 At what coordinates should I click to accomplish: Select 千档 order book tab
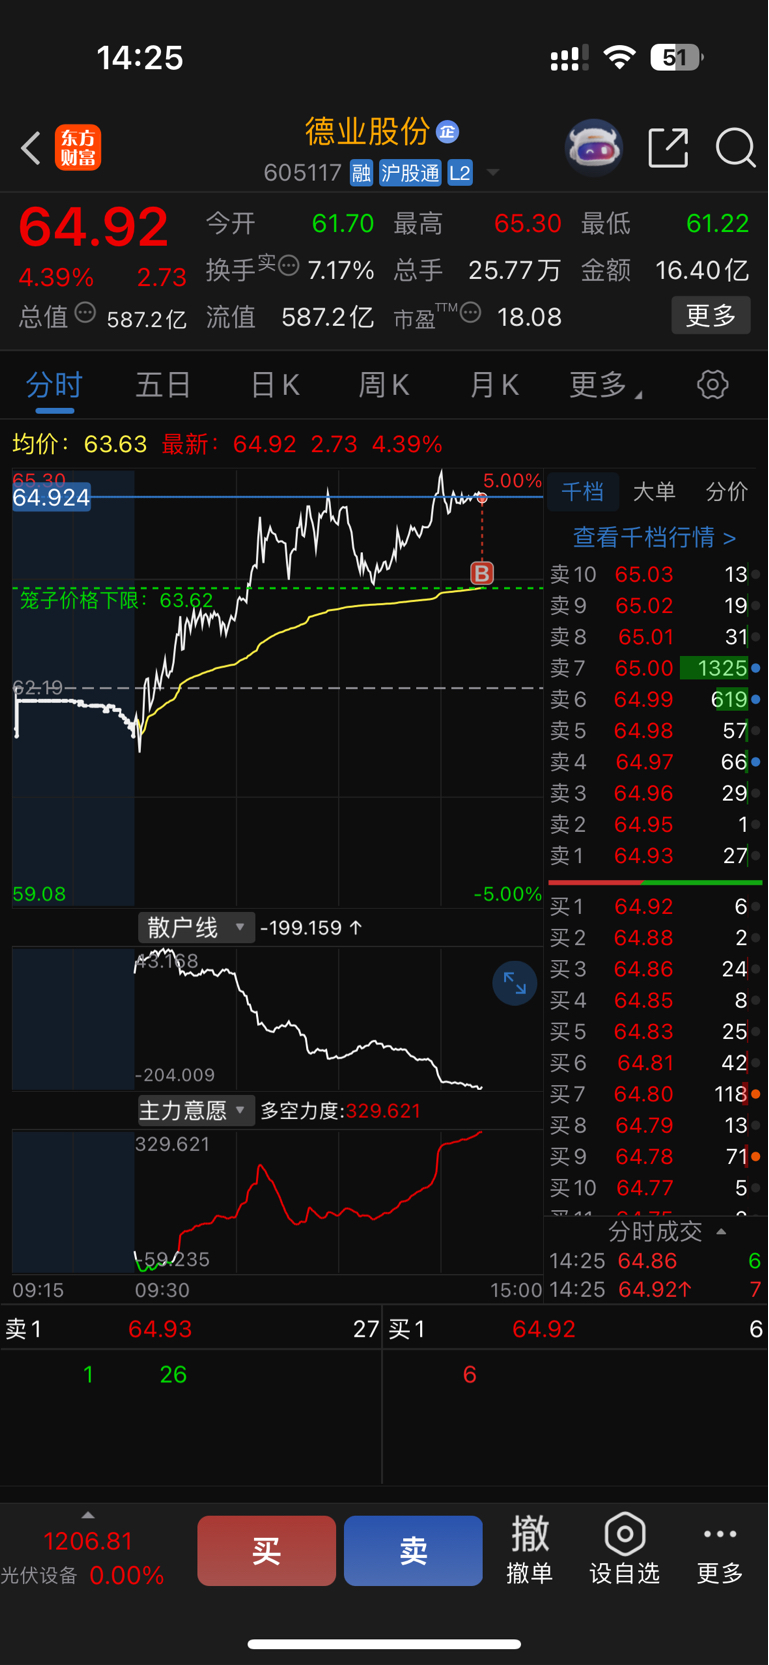click(582, 491)
